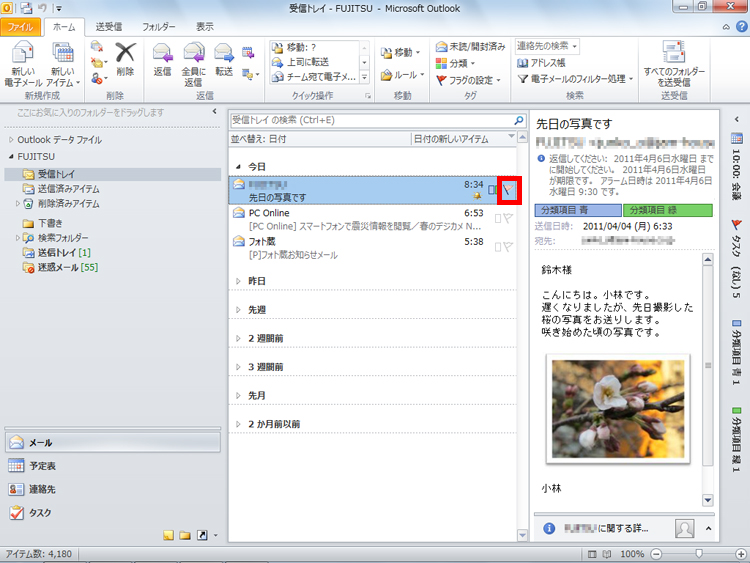
Task: Open the 検索フォルダー item
Action: 55,237
